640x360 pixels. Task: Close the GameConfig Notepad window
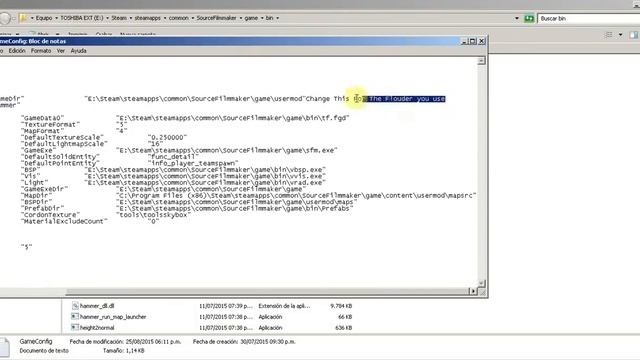[482, 41]
